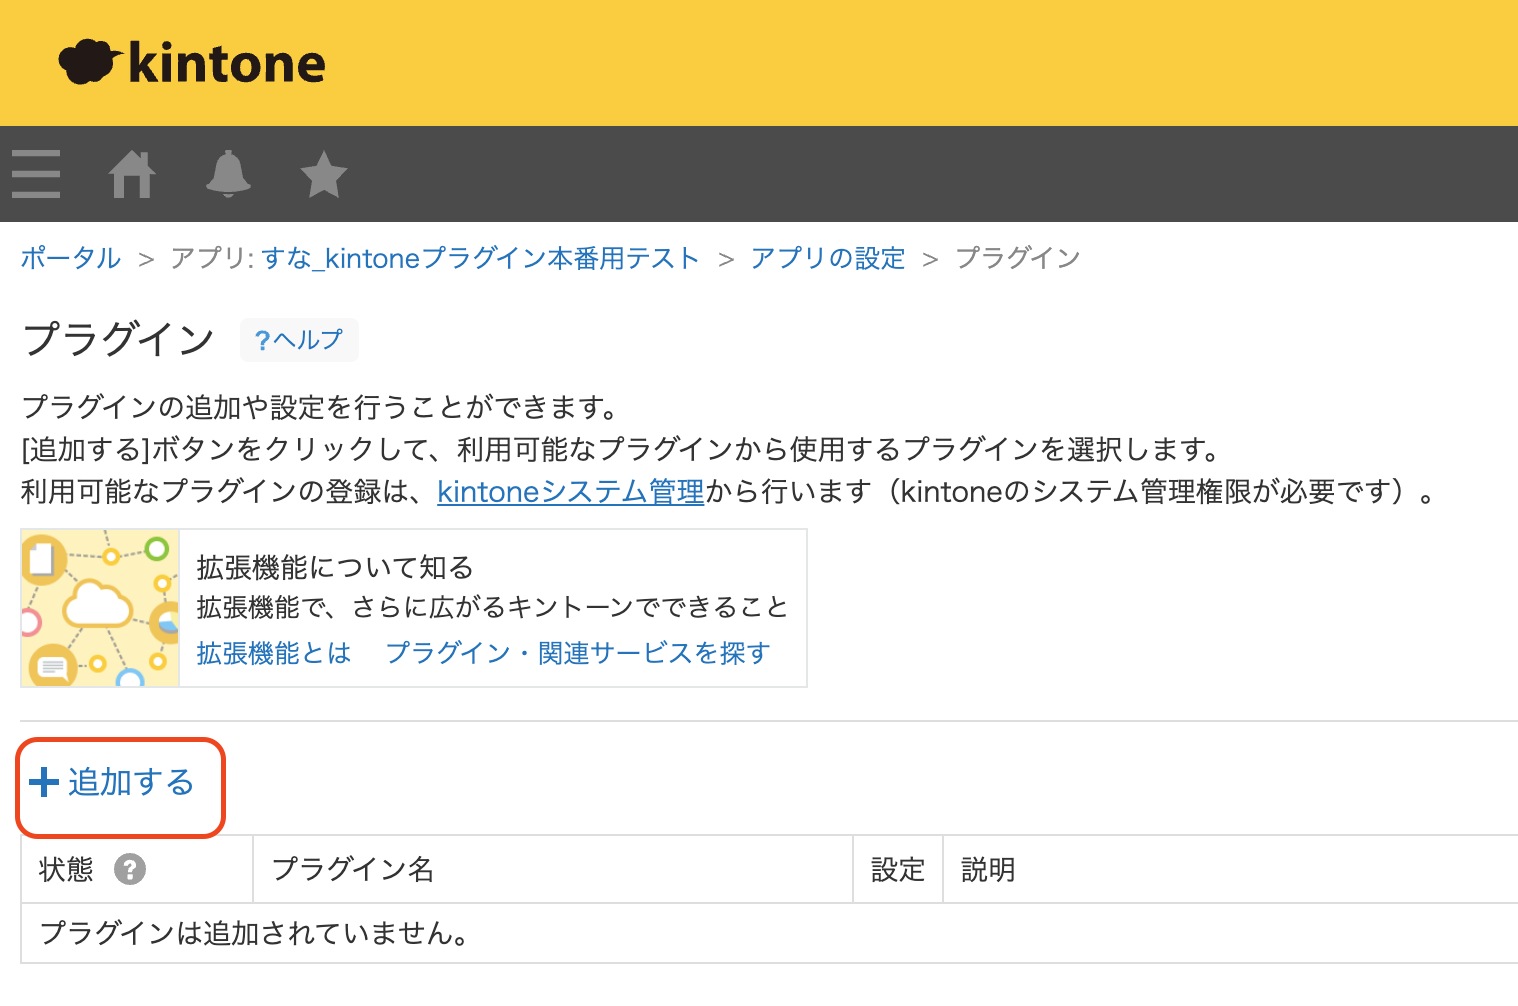Open the ?ヘルプ help link

click(299, 340)
